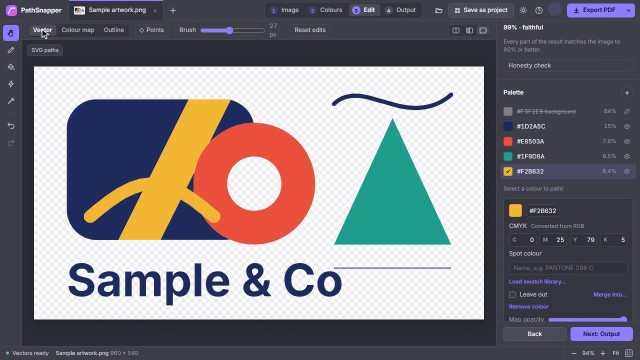Open project folder icon
Viewport: 640px width, 360px height.
tap(438, 11)
